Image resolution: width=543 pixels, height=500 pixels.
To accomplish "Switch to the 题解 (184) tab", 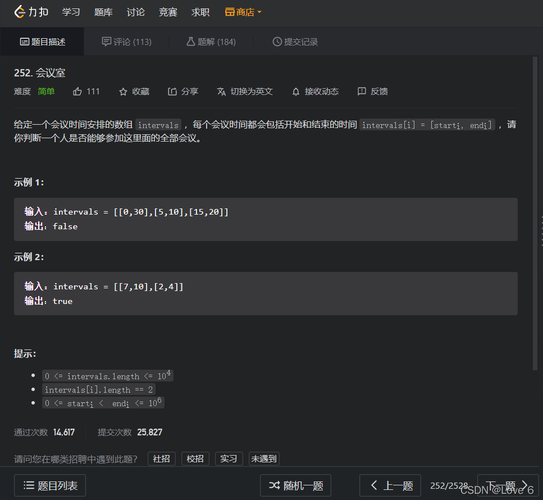I will [211, 42].
